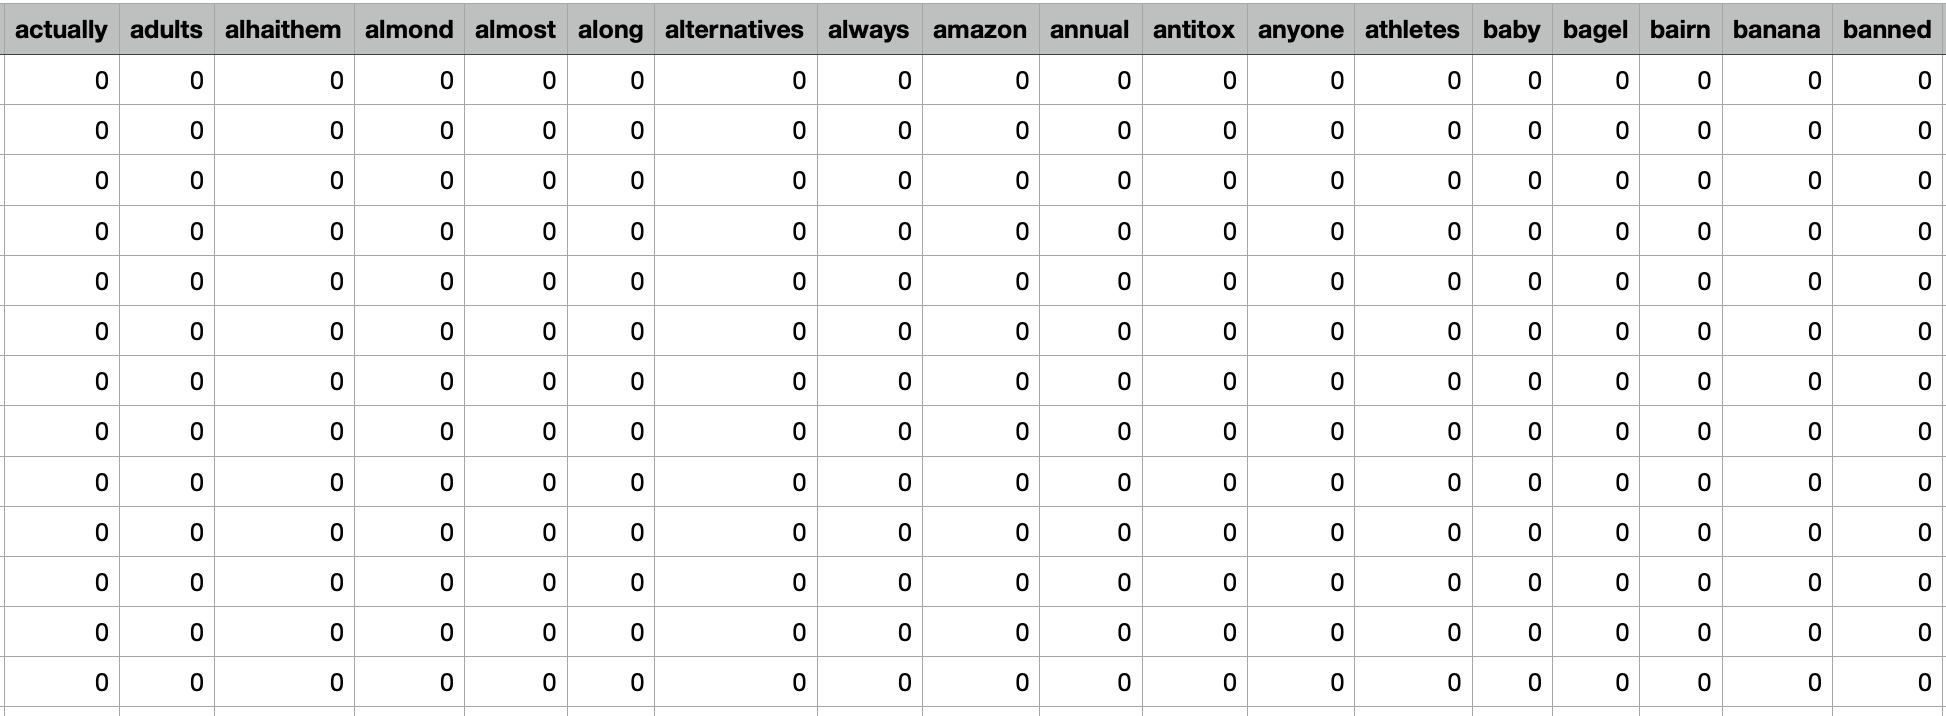The width and height of the screenshot is (1946, 716).
Task: Select the 'alhaithem' header cell
Action: [283, 30]
